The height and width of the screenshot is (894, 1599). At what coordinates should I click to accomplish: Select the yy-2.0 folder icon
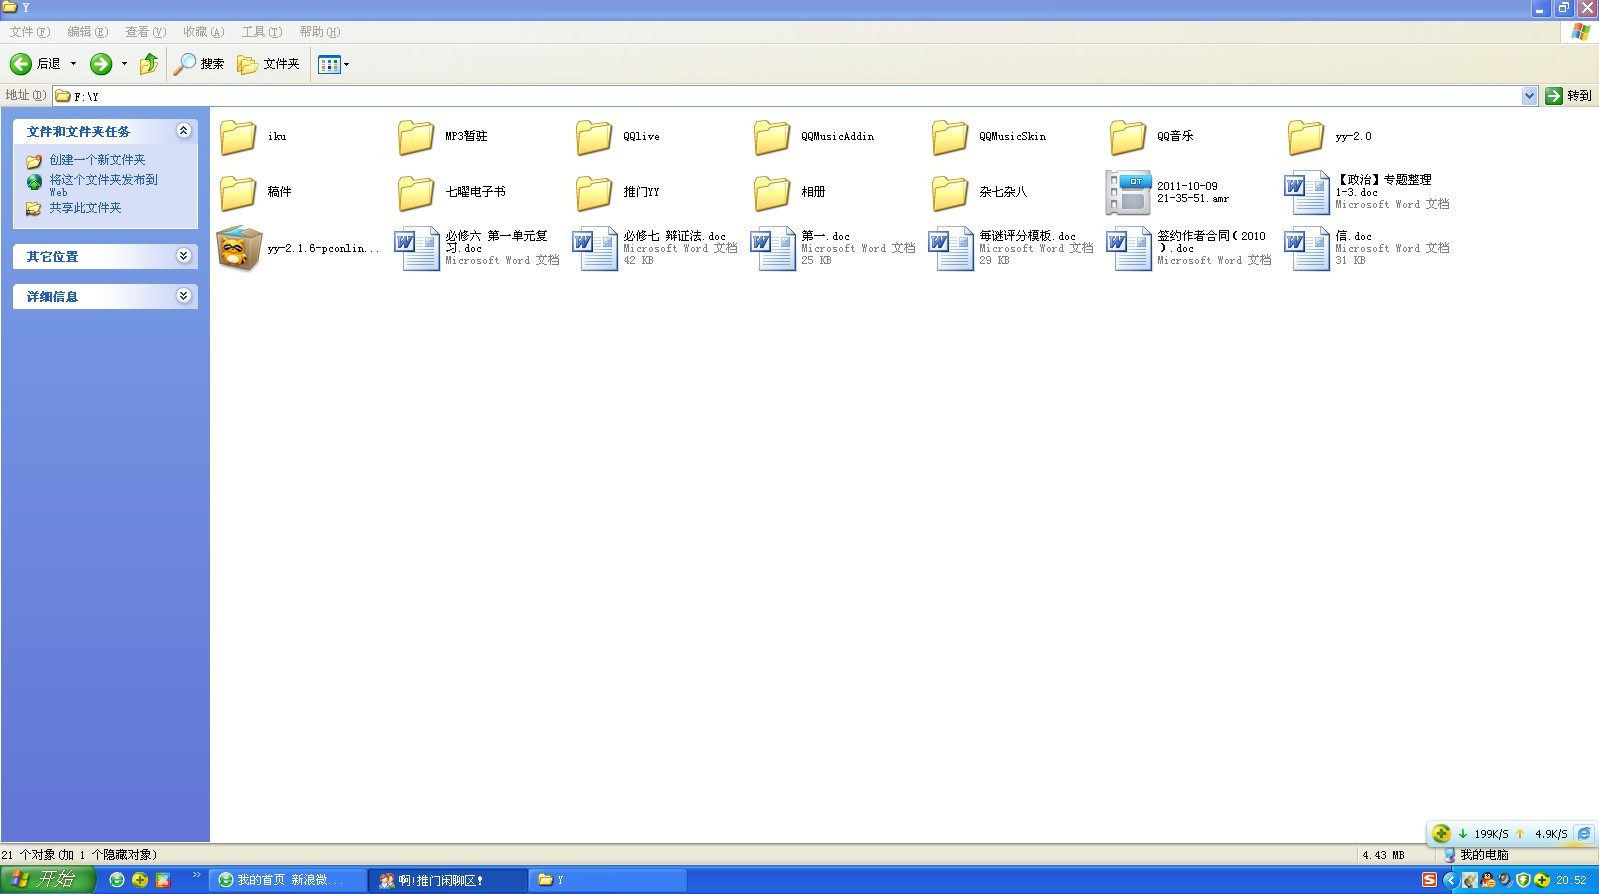coord(1306,137)
